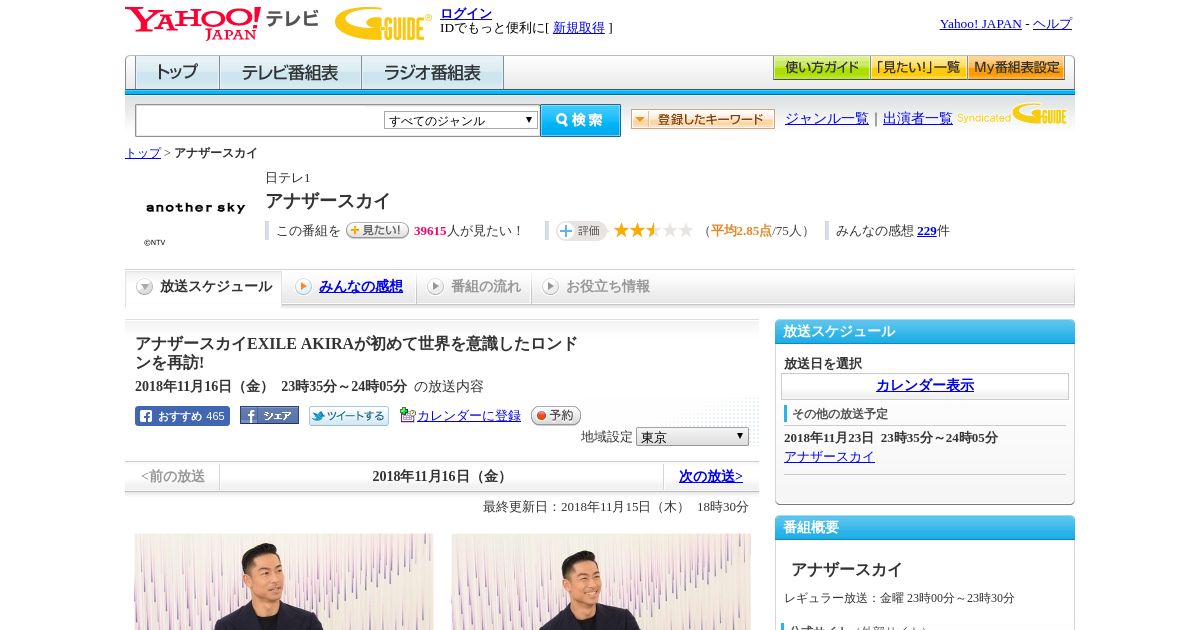The width and height of the screenshot is (1200, 630).
Task: Select the お役立ち情報 tab
Action: pyautogui.click(x=596, y=287)
